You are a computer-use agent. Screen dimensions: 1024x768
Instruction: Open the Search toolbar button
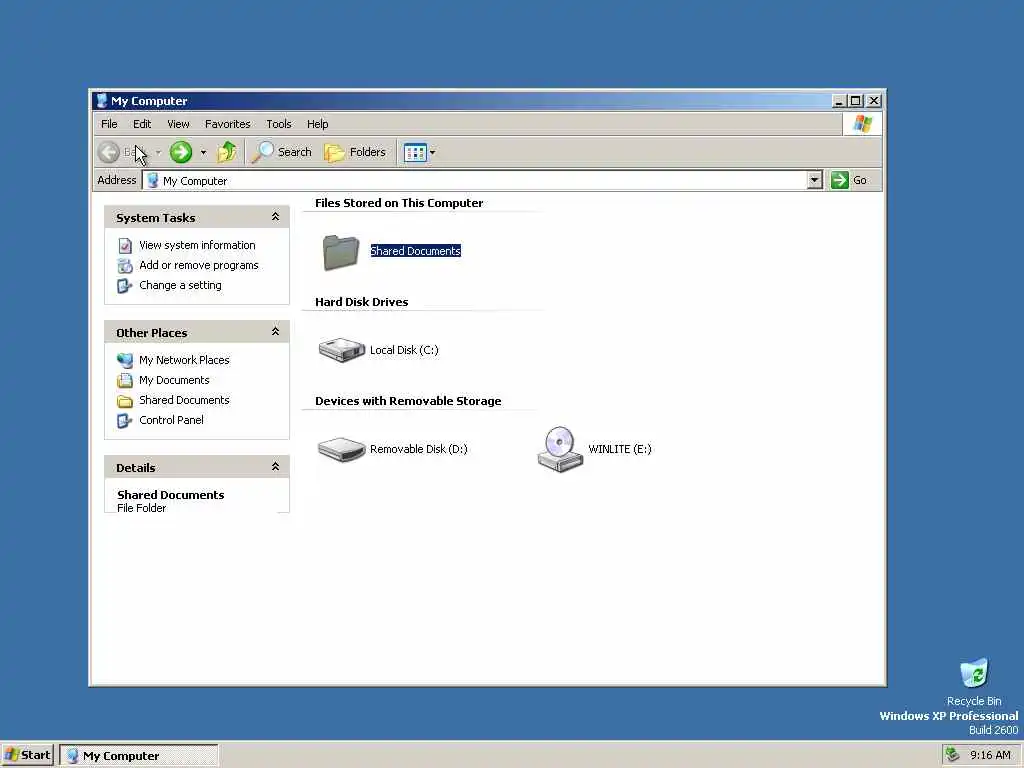[x=282, y=152]
